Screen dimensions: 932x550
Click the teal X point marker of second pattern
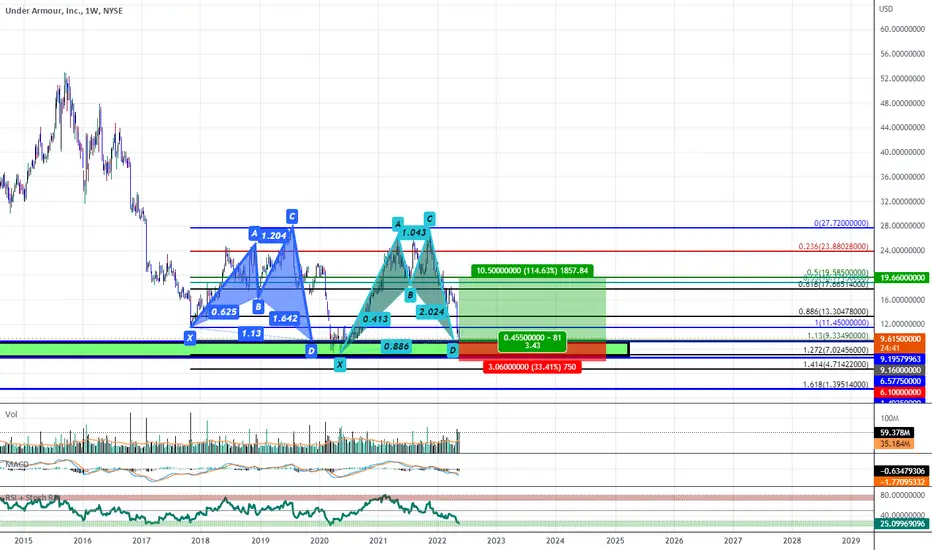pyautogui.click(x=339, y=364)
